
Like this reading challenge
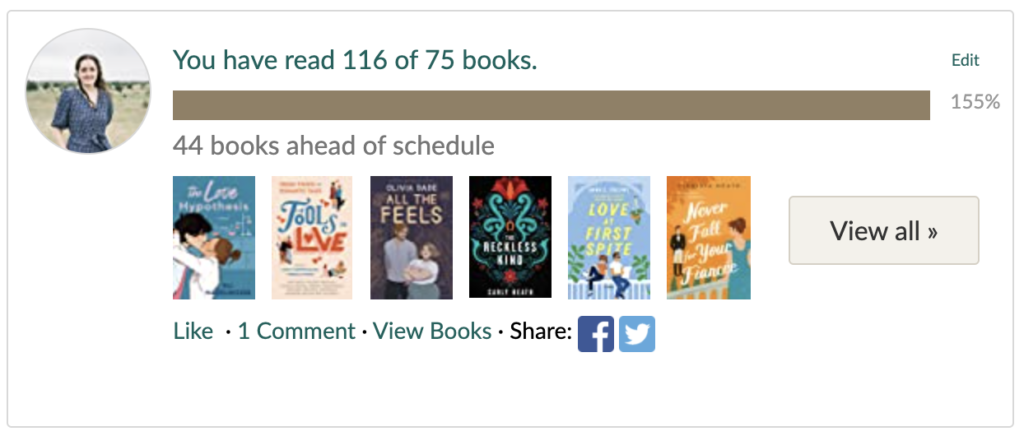click(x=193, y=331)
